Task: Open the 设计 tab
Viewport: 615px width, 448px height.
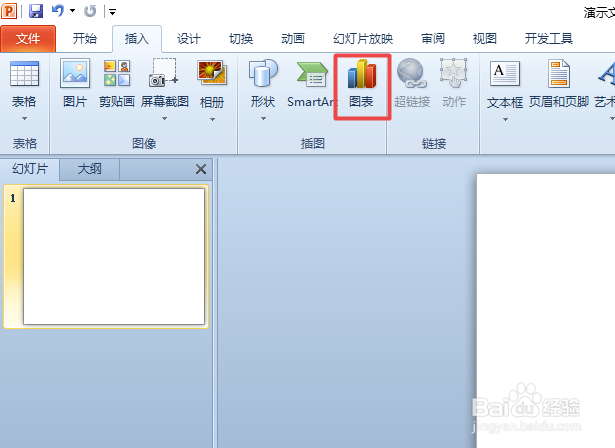Action: click(x=189, y=38)
